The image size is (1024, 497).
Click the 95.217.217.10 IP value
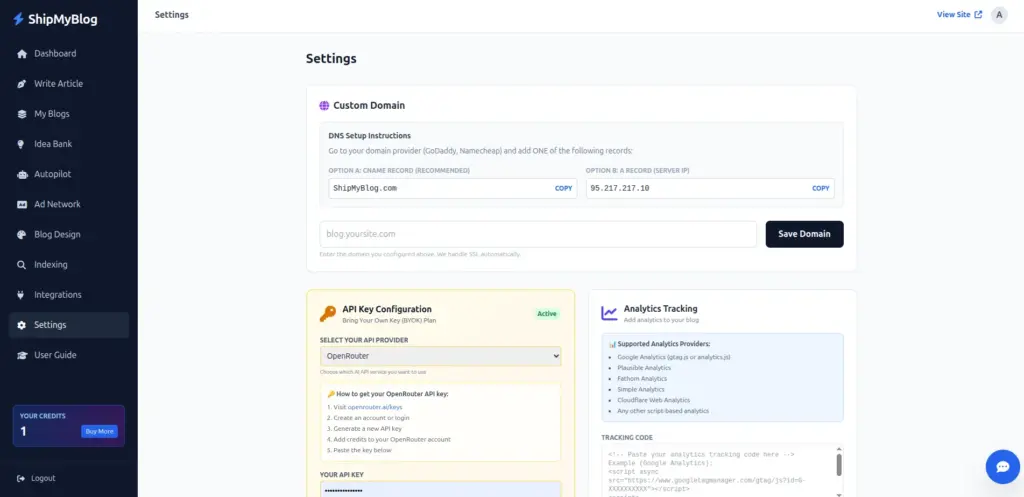point(620,188)
